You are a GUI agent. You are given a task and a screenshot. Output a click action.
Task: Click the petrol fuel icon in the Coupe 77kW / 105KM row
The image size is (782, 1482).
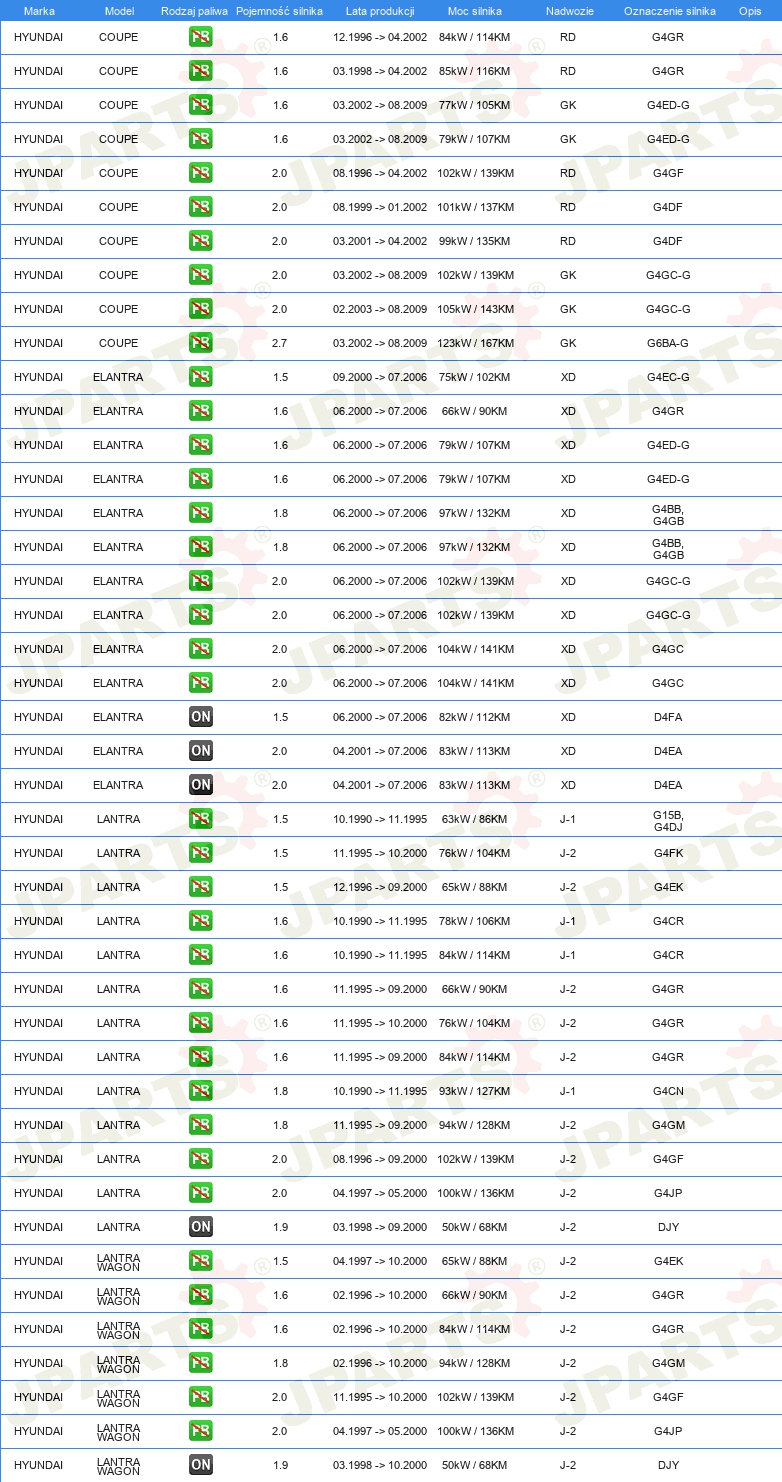(x=201, y=105)
